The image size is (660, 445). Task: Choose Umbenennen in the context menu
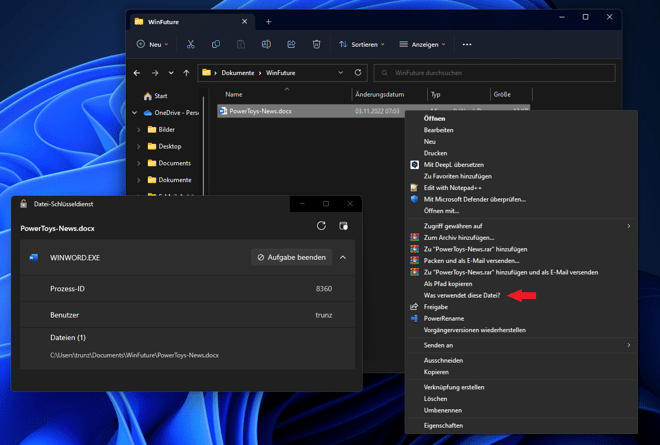442,410
